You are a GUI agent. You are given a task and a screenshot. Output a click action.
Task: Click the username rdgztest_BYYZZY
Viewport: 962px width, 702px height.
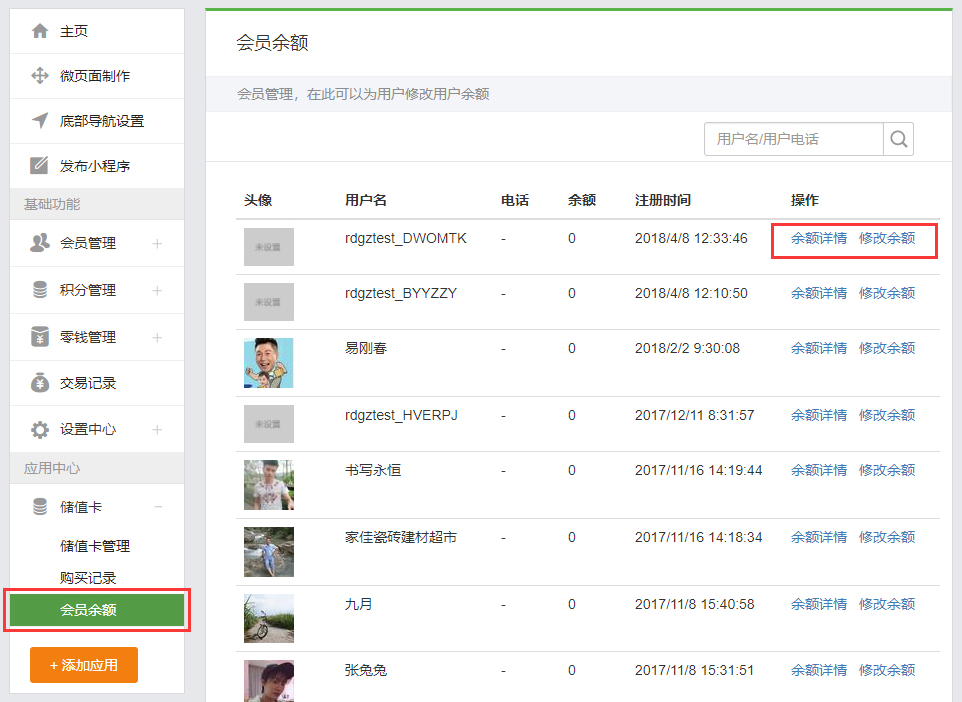pos(401,293)
